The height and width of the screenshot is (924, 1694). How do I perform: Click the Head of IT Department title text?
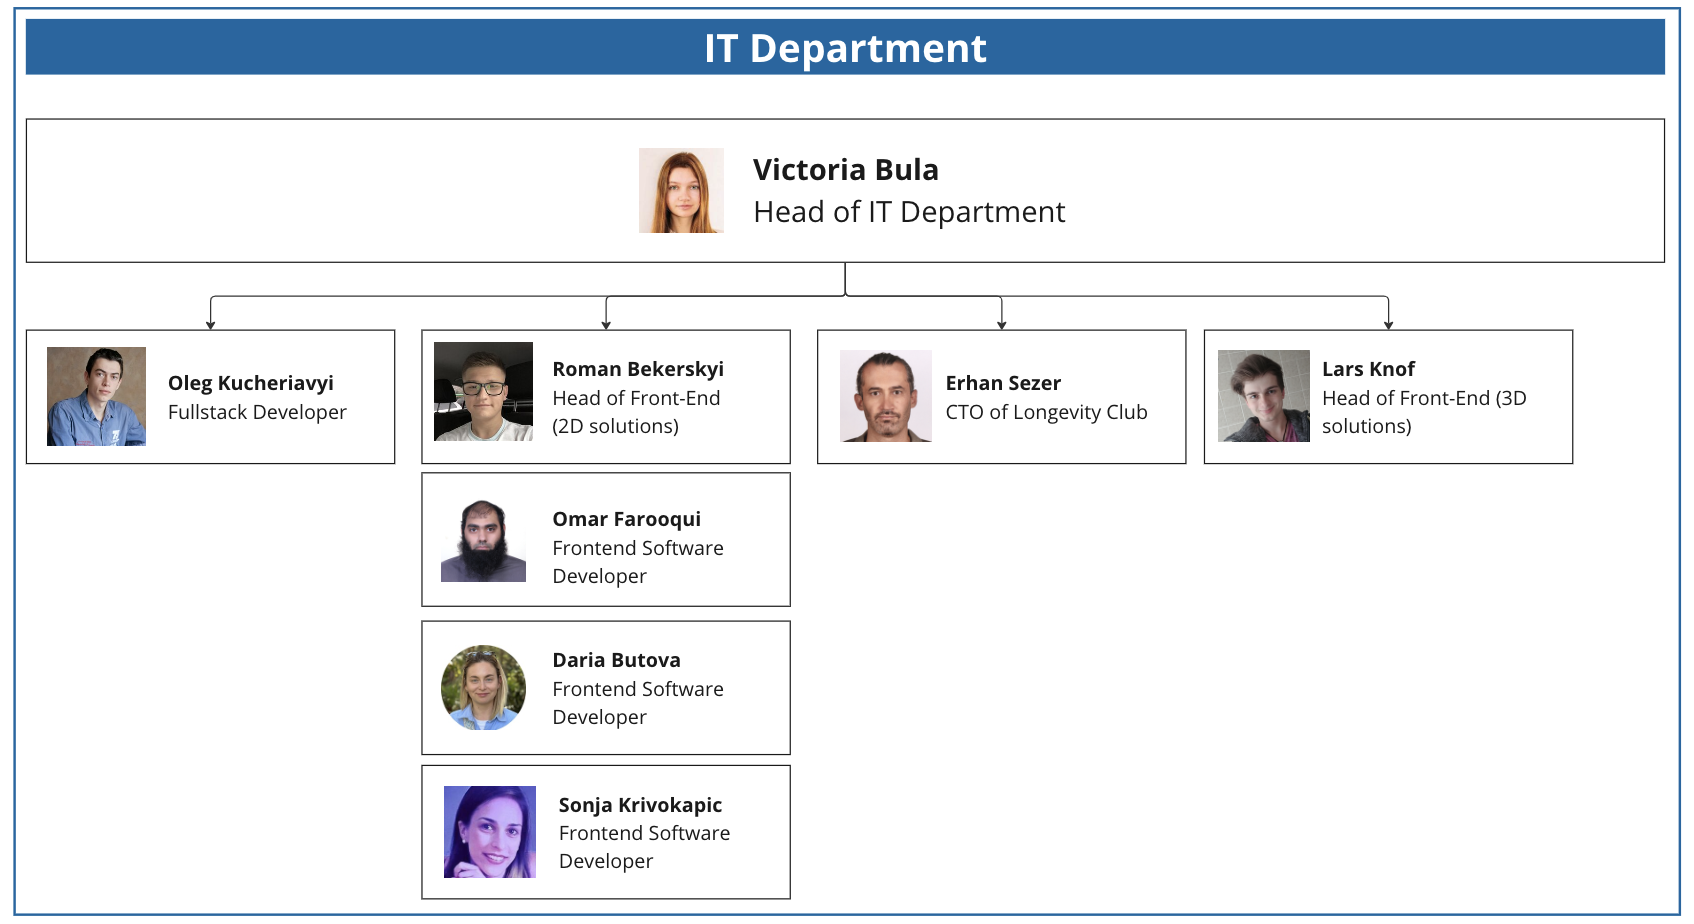(x=908, y=212)
